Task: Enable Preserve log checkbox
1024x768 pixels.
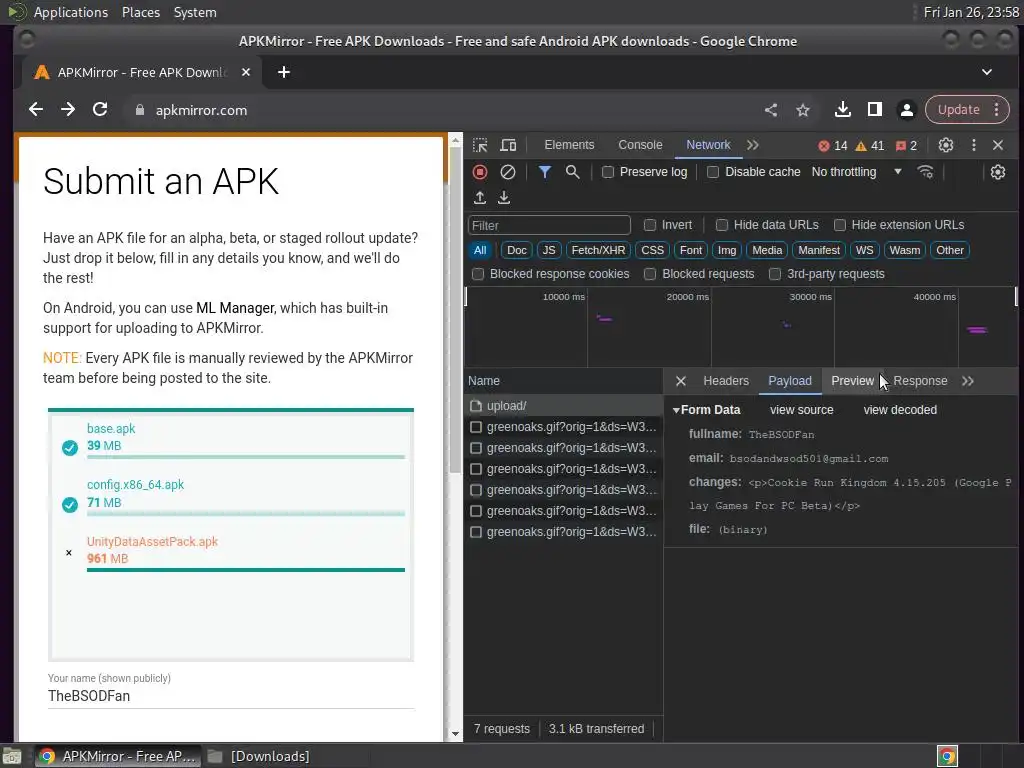Action: click(x=607, y=172)
